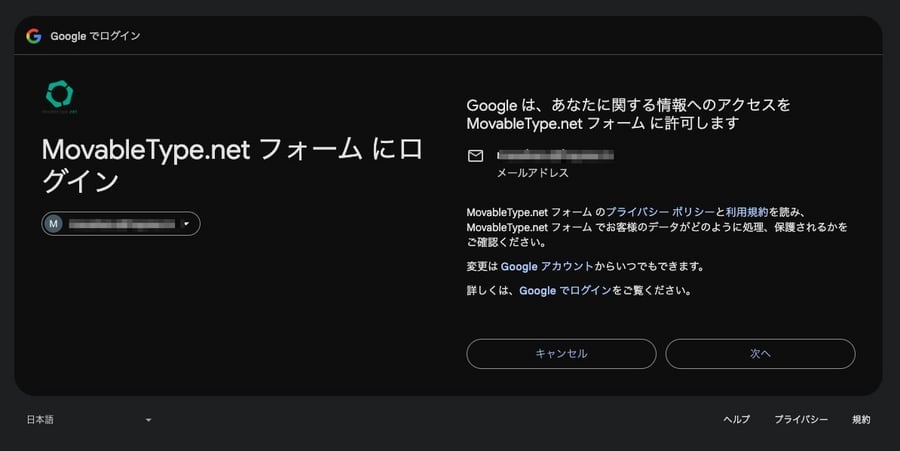The image size is (900, 451).
Task: Expand the account chooser dropdown arrow
Action: pos(186,224)
